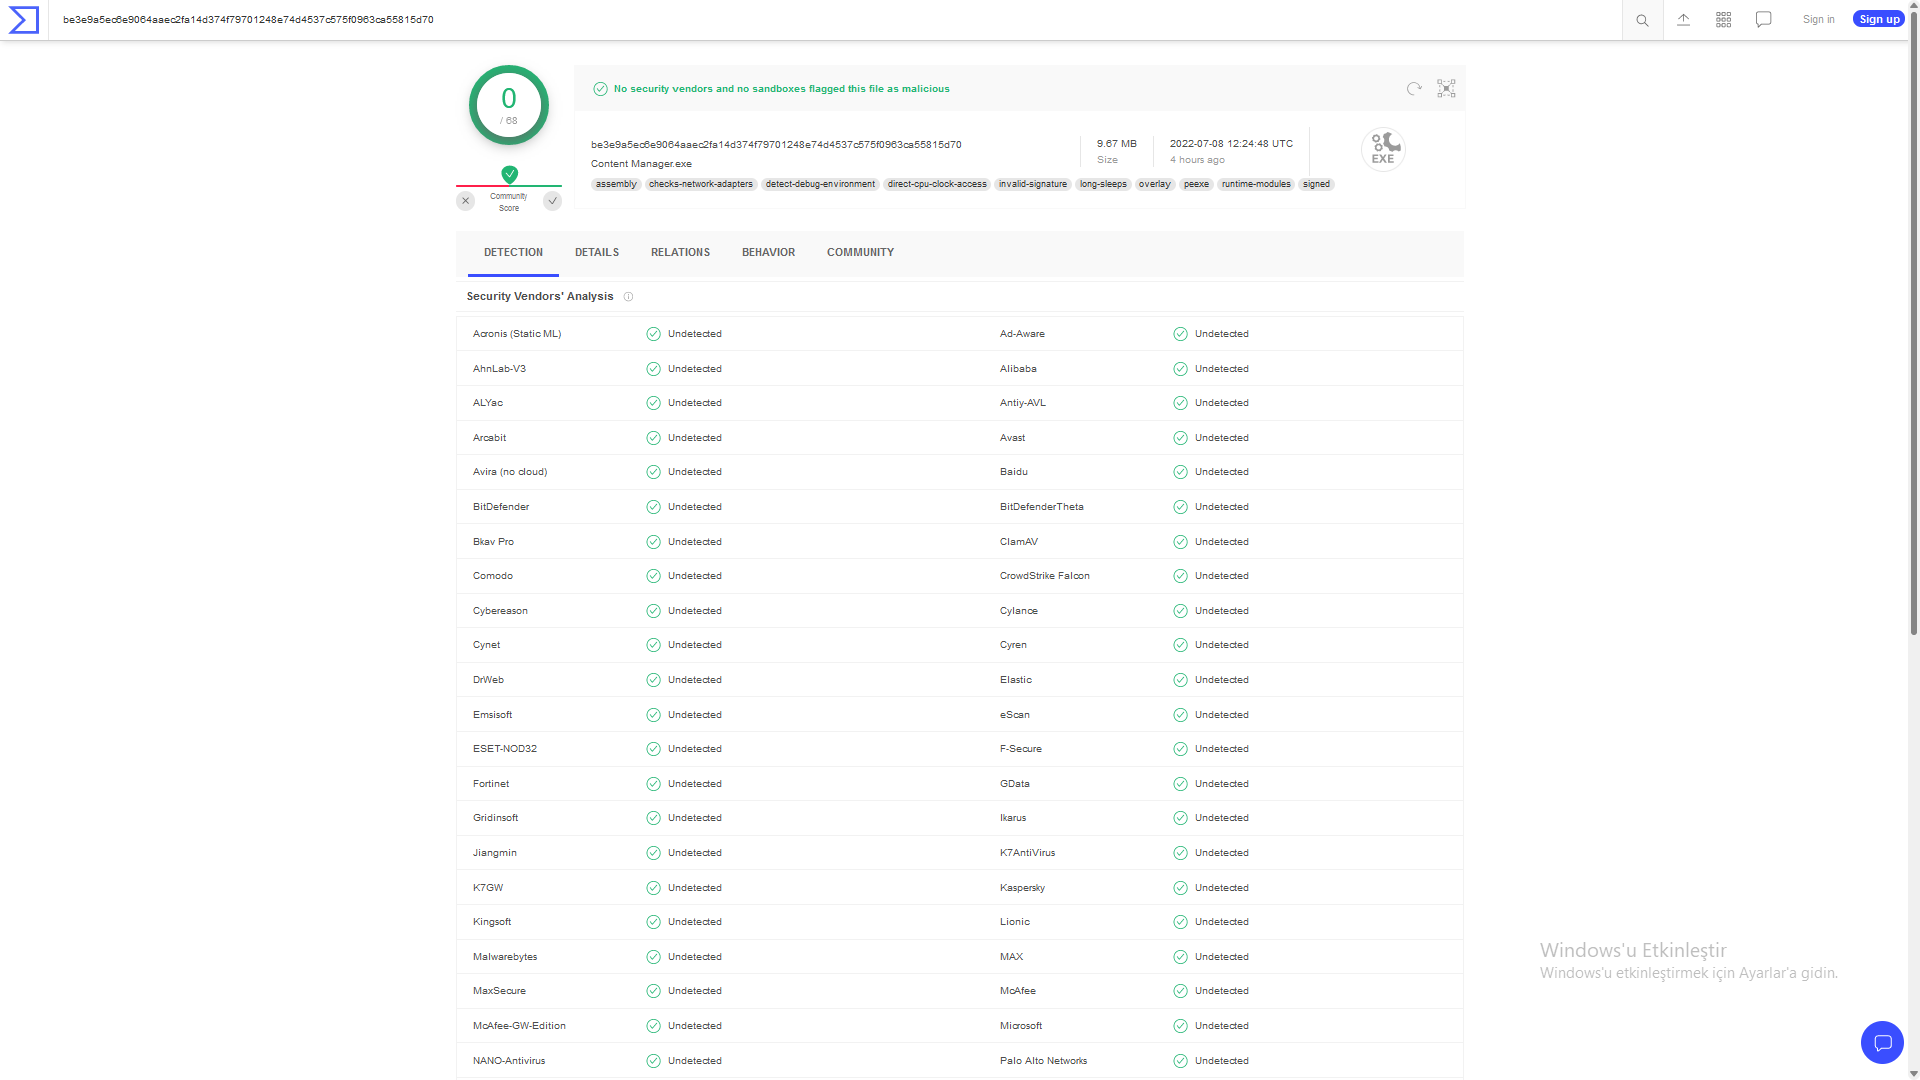Click the checks-network-adapters tag
This screenshot has height=1080, width=1920.
click(700, 185)
